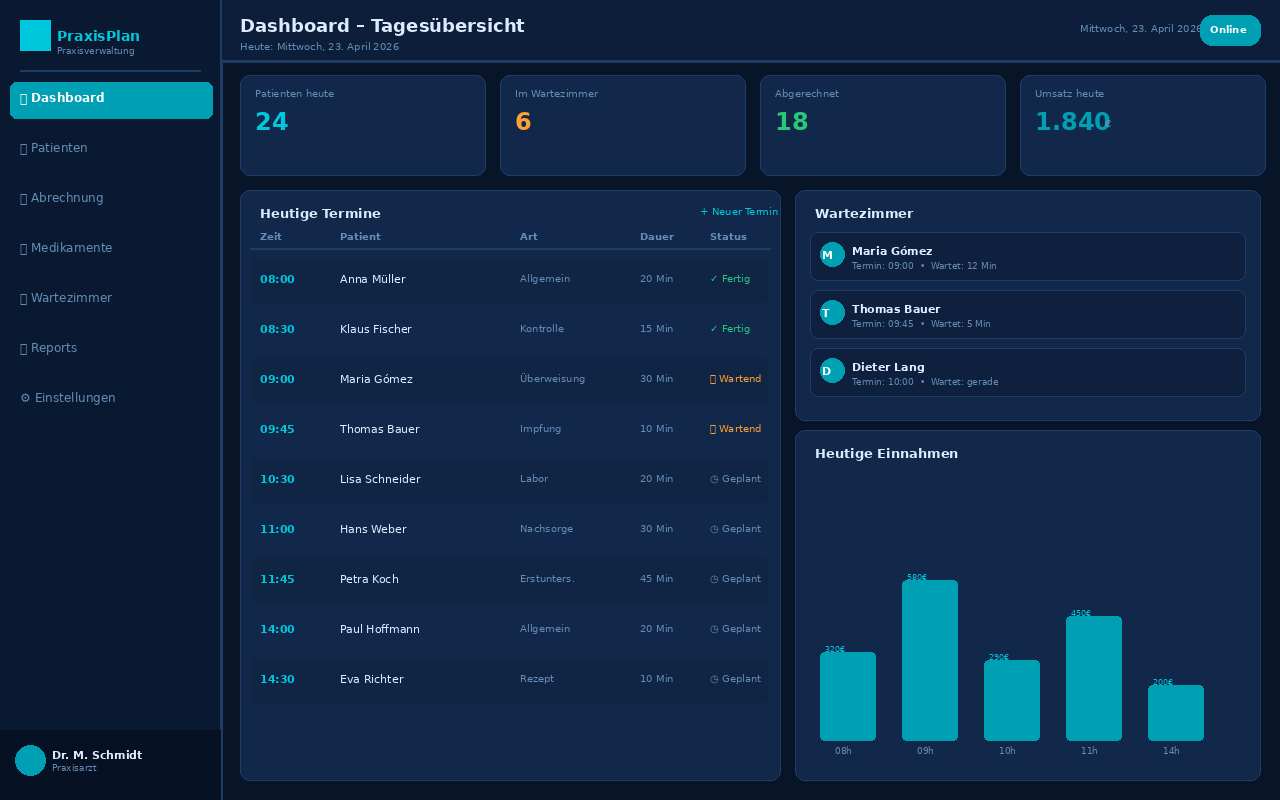The height and width of the screenshot is (800, 1280).
Task: Open Abrechnung via its sidebar icon
Action: (x=22, y=197)
